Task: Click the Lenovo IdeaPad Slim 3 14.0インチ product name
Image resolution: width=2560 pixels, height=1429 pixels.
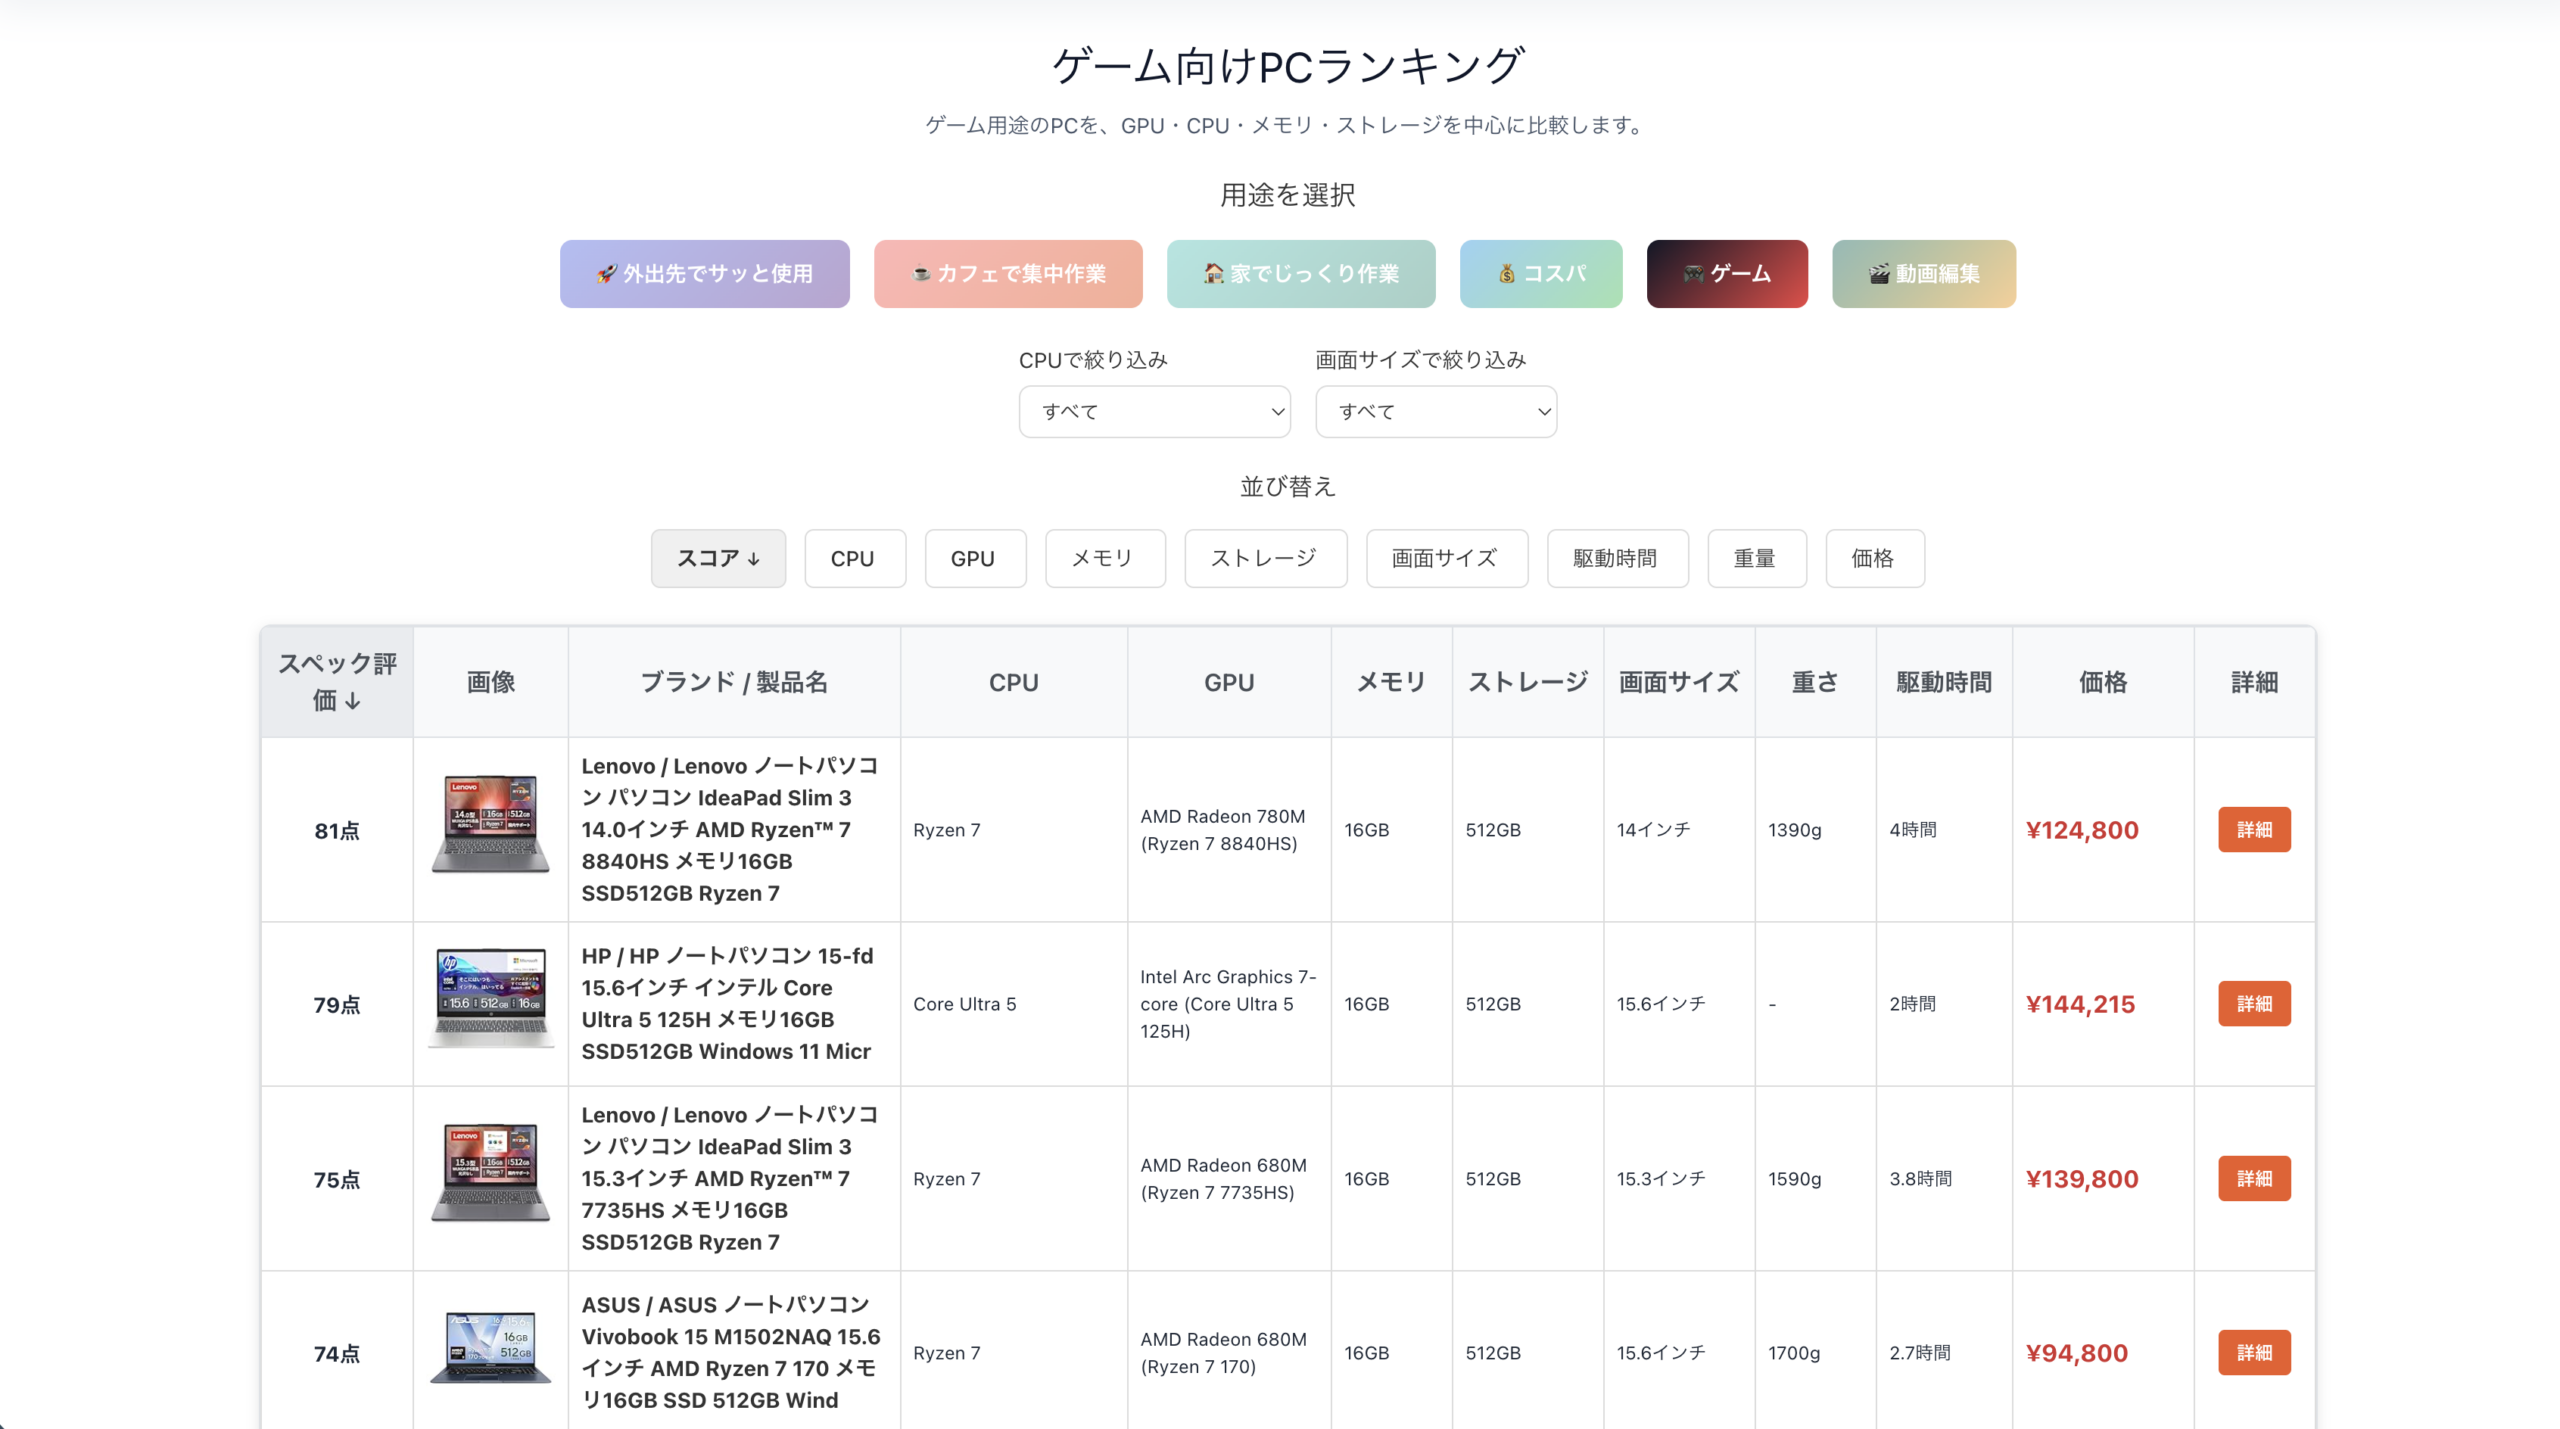Action: click(x=731, y=829)
